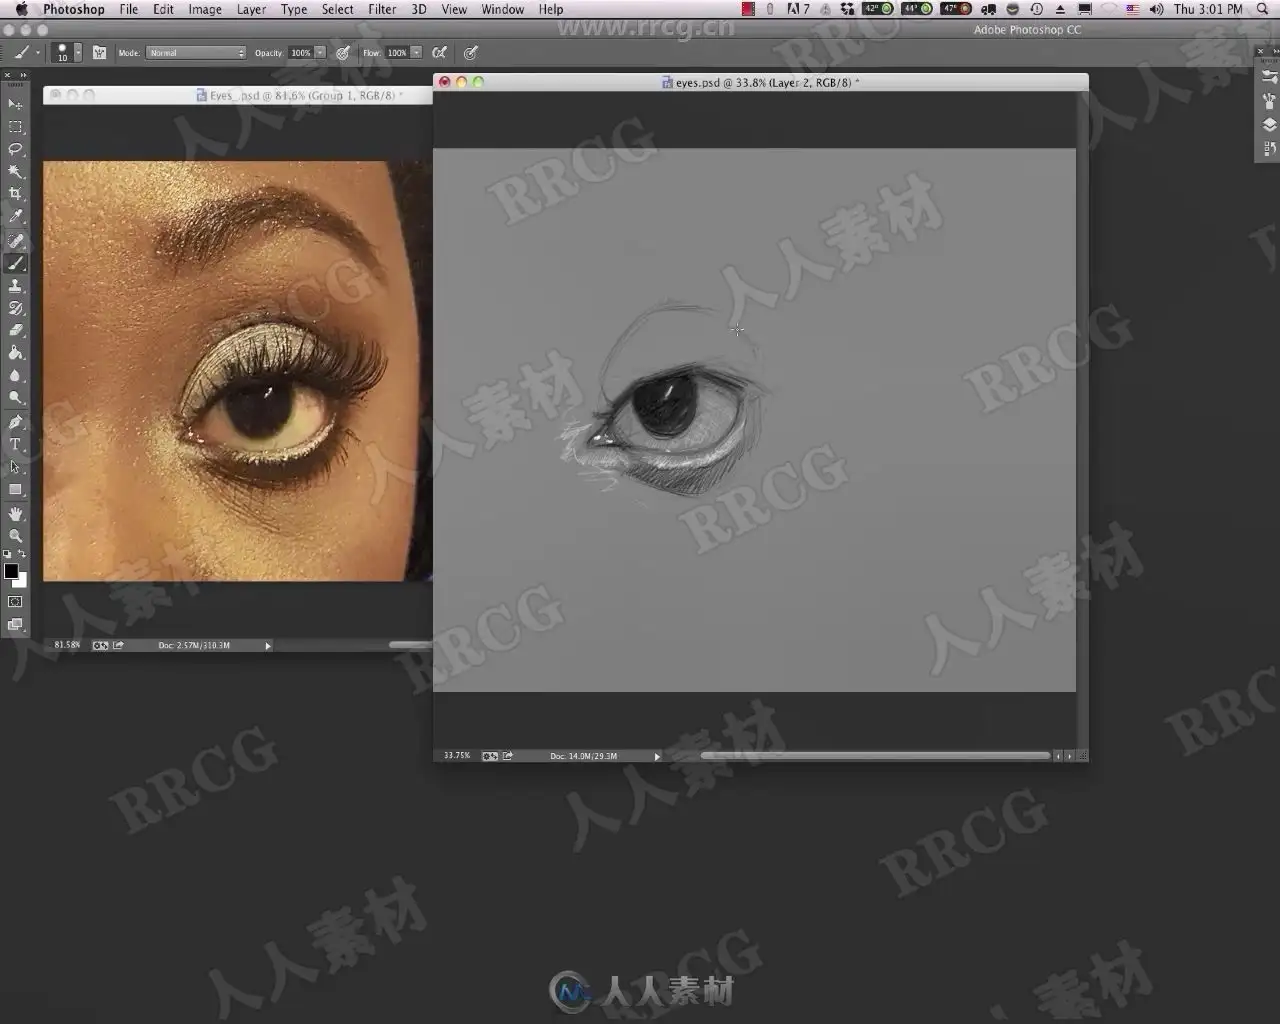This screenshot has width=1280, height=1024.
Task: Reset to default foreground and background colors
Action: coord(7,554)
